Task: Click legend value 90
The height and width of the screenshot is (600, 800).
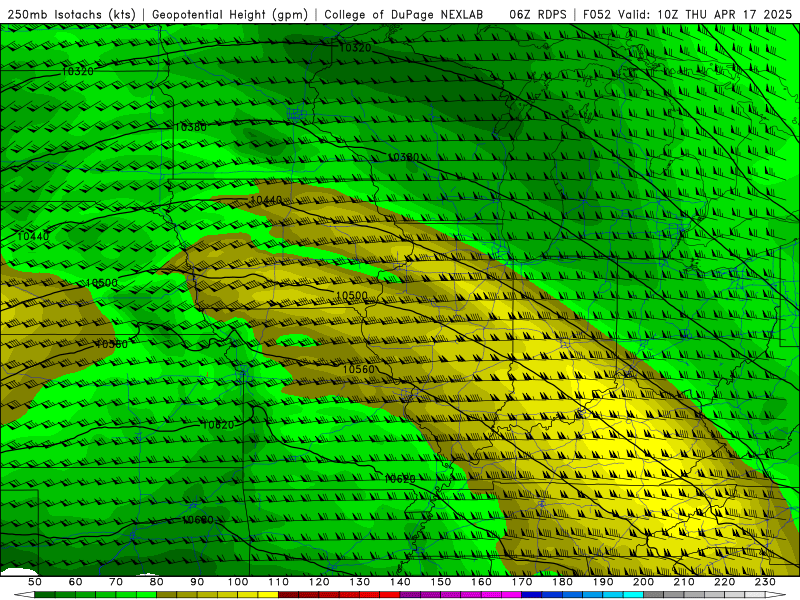Action: [197, 582]
